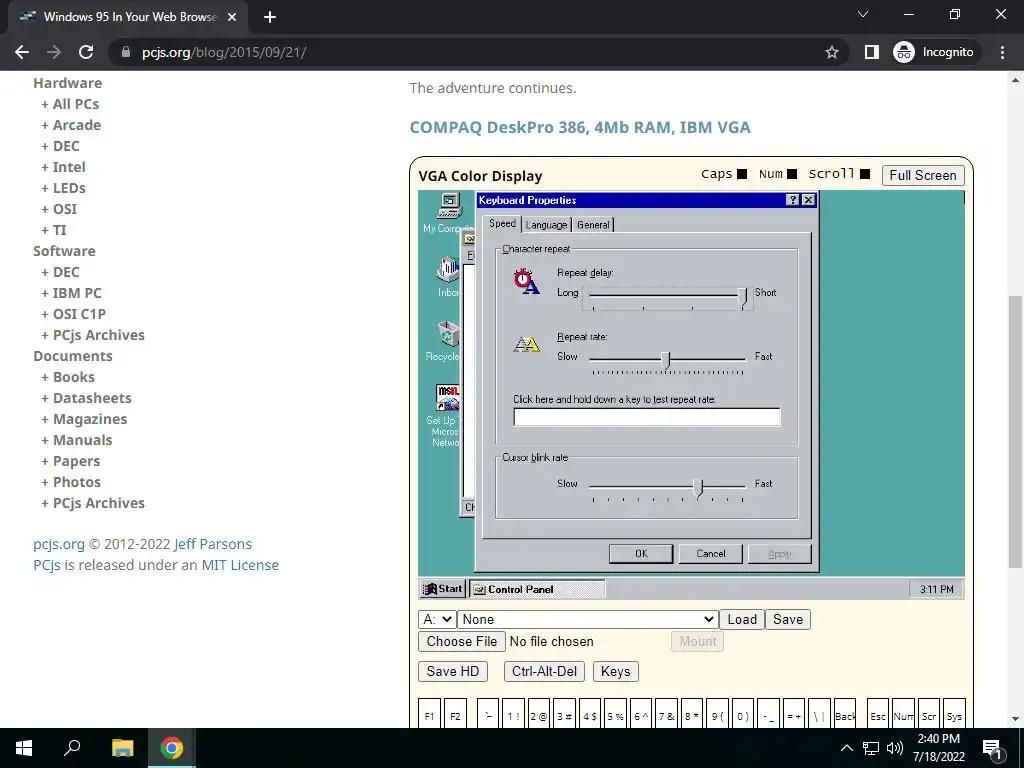The height and width of the screenshot is (768, 1024).
Task: Open the MSN setup desktop icon
Action: (448, 397)
